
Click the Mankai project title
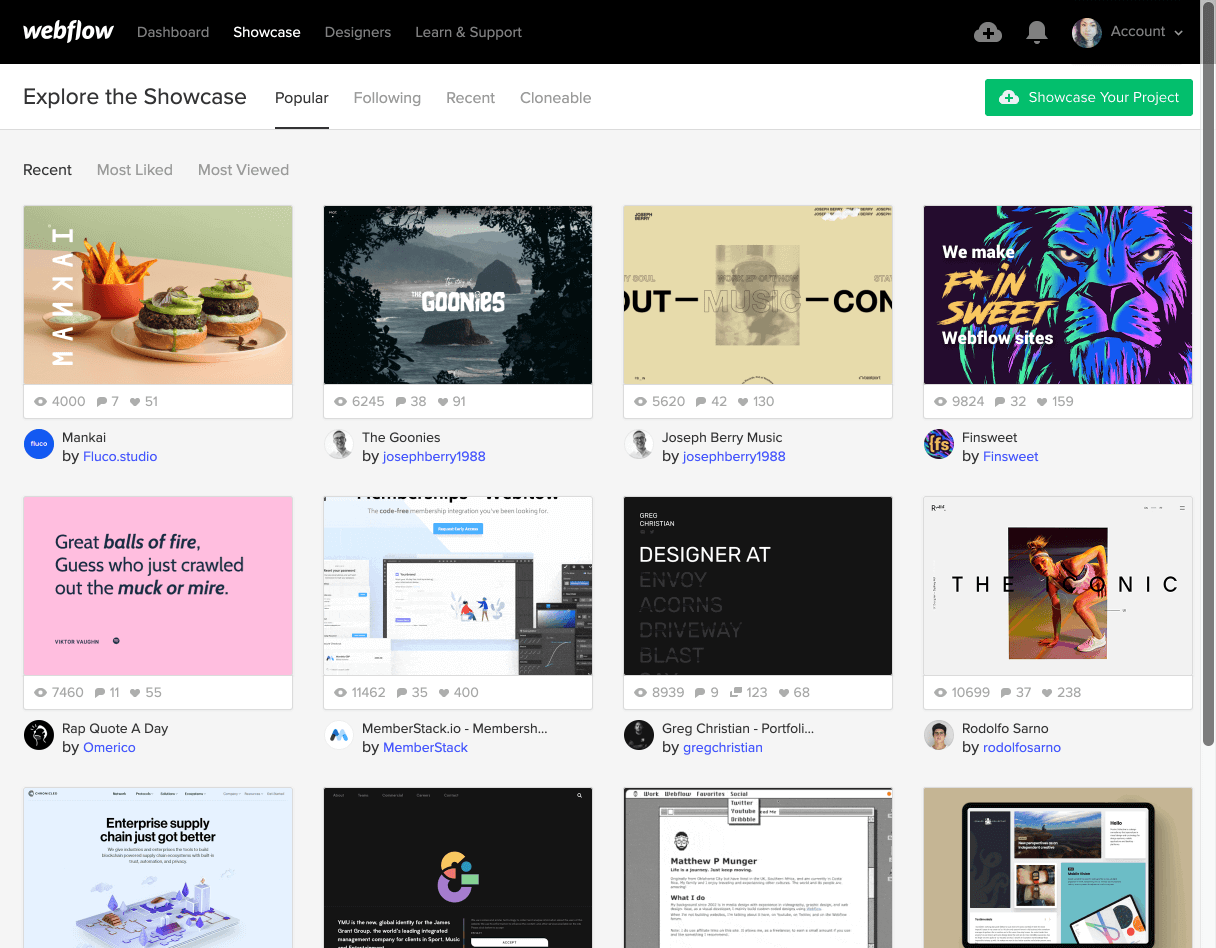[x=84, y=437]
